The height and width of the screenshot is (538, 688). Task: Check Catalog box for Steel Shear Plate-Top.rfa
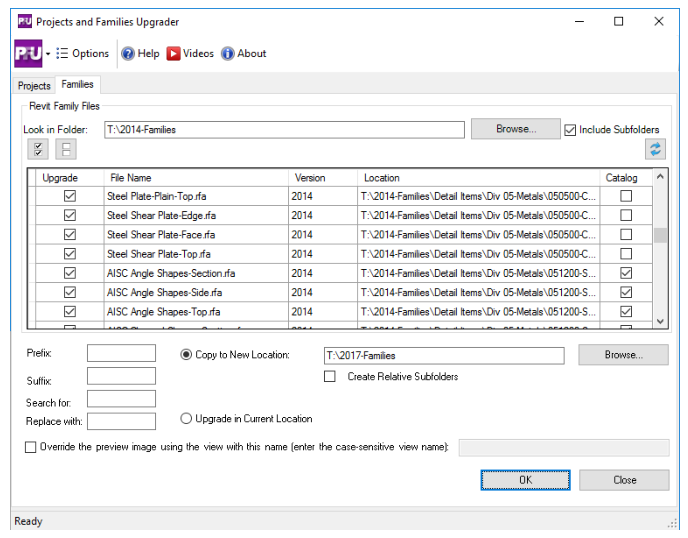click(626, 254)
